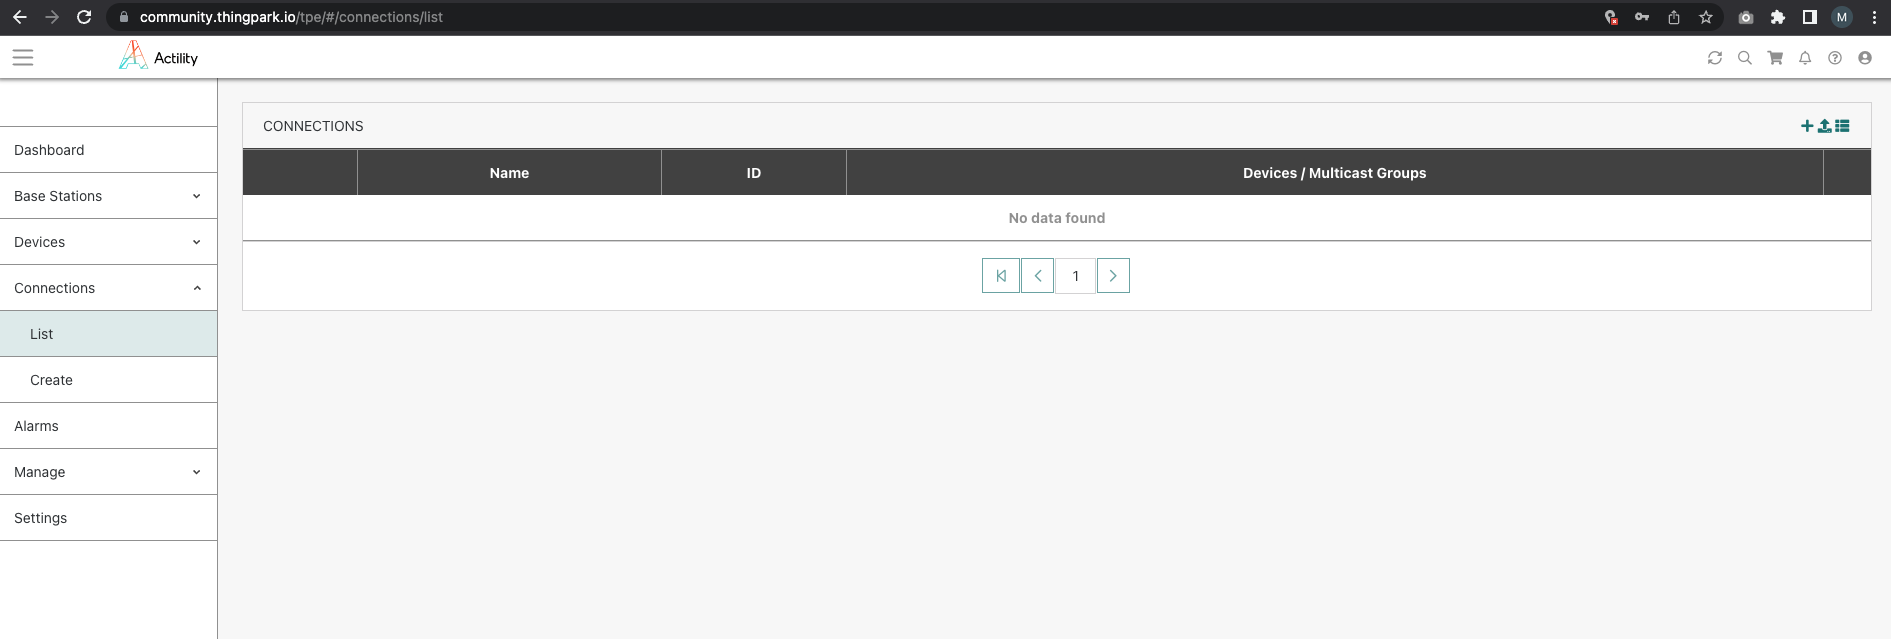This screenshot has width=1891, height=639.
Task: Click the camera extension icon
Action: click(x=1746, y=17)
